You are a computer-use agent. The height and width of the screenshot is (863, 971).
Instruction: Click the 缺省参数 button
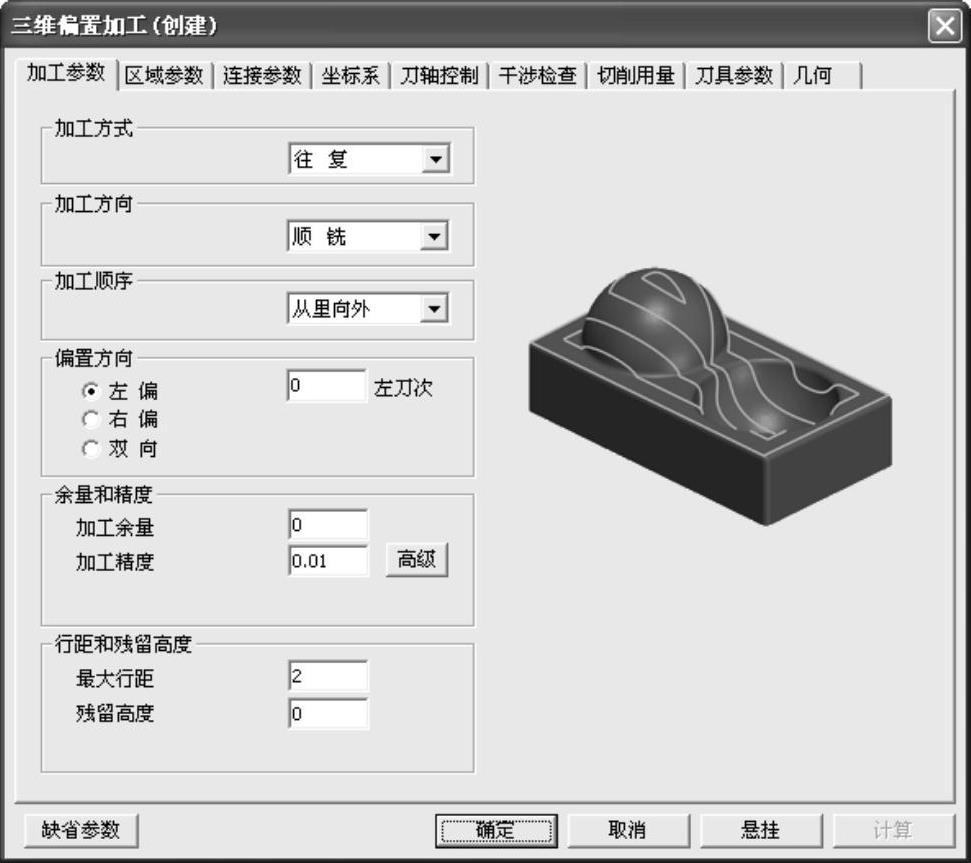click(x=81, y=830)
